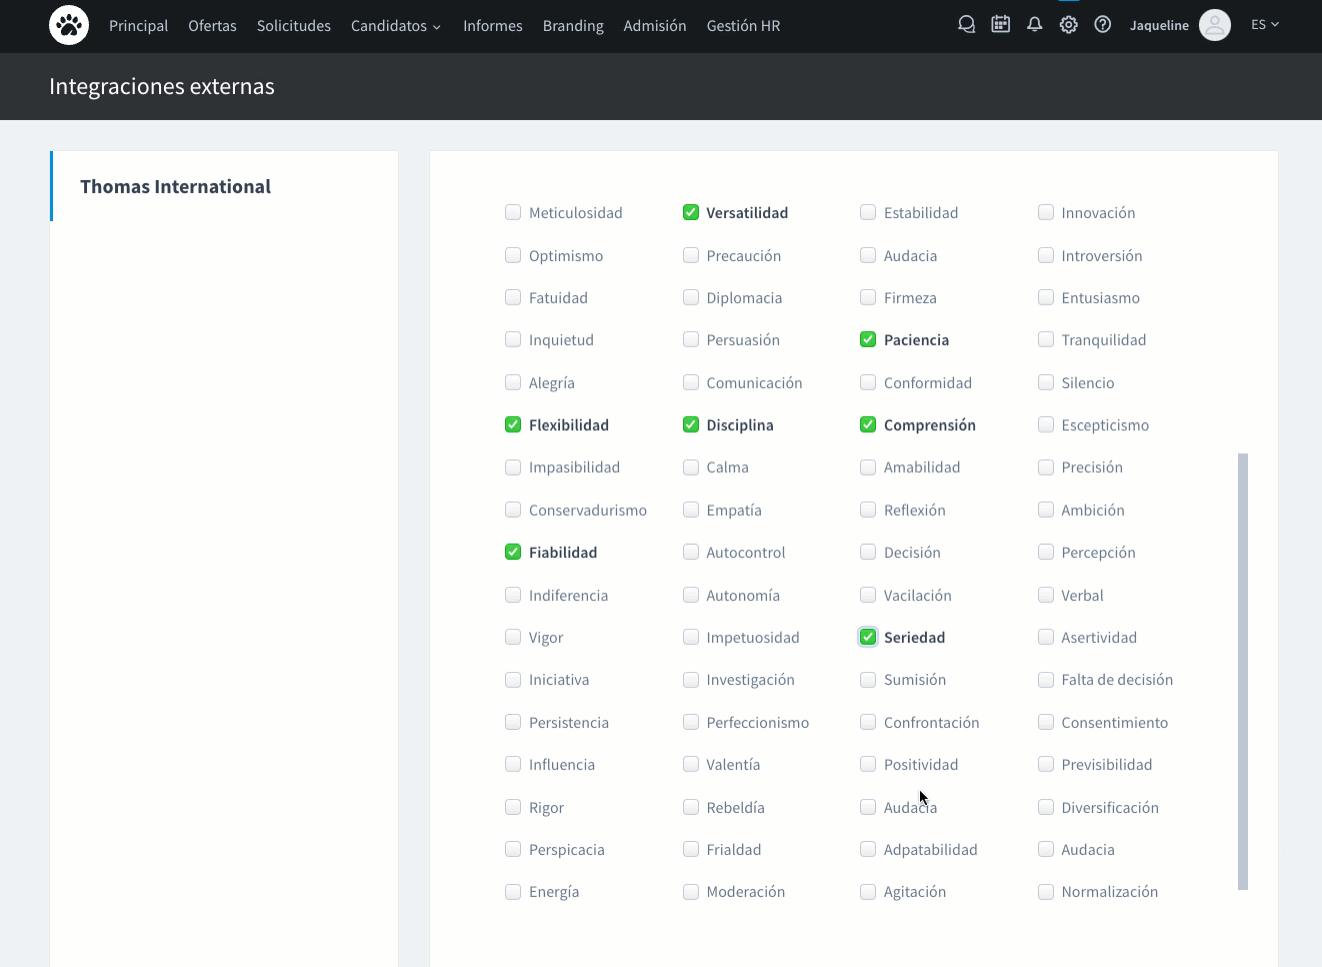This screenshot has height=967, width=1322.
Task: Navigate to Gestión HR
Action: pyautogui.click(x=743, y=26)
